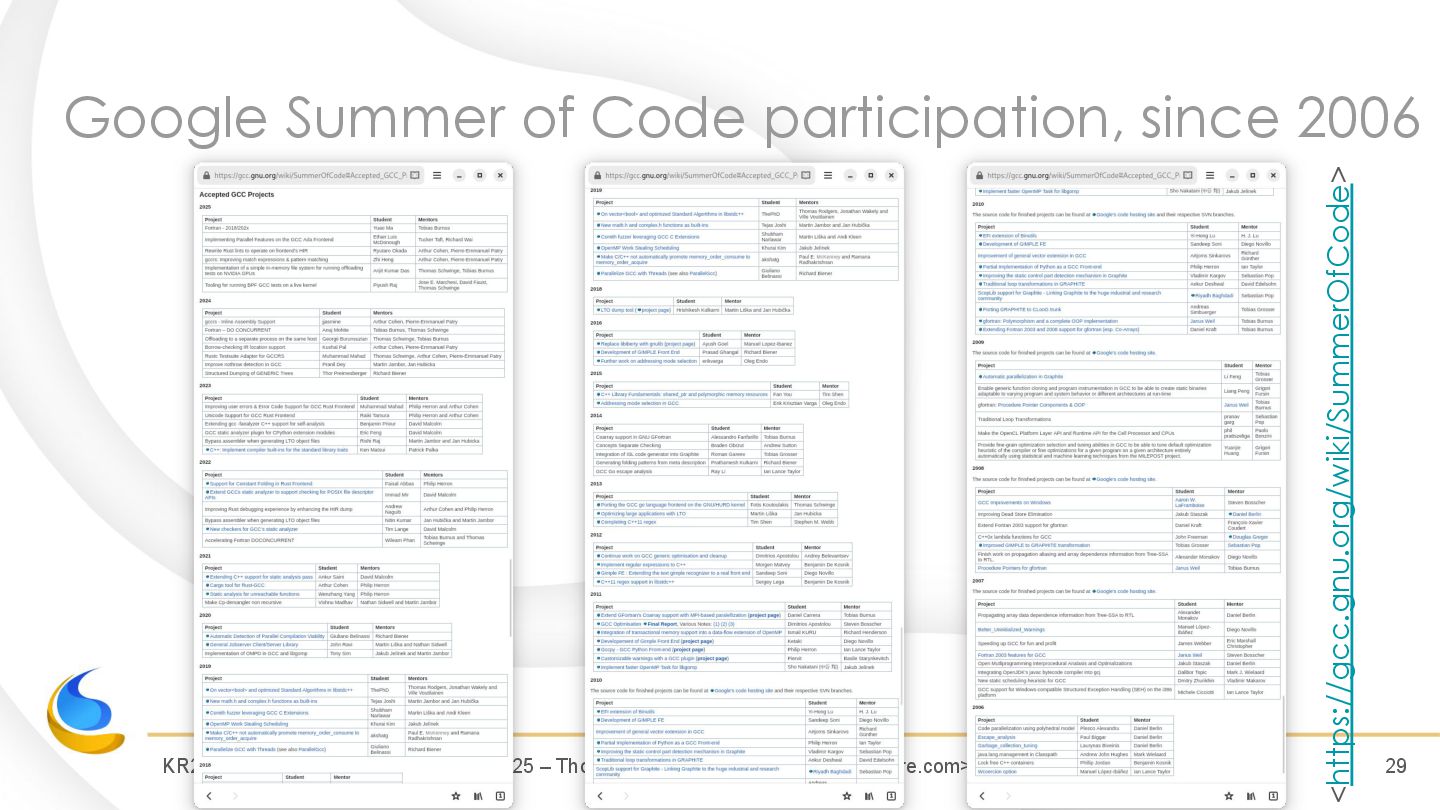Go back in the left browser window
Screen dimensions: 1440x810
(x=209, y=796)
